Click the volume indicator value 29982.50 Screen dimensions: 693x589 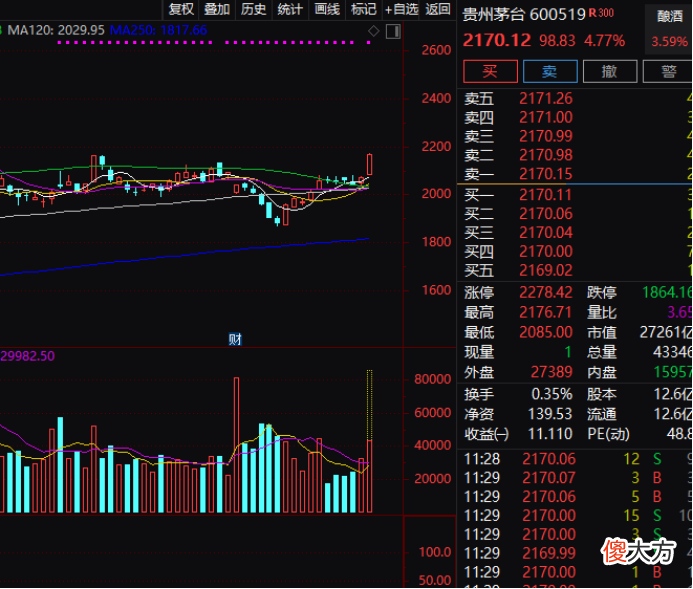point(27,356)
